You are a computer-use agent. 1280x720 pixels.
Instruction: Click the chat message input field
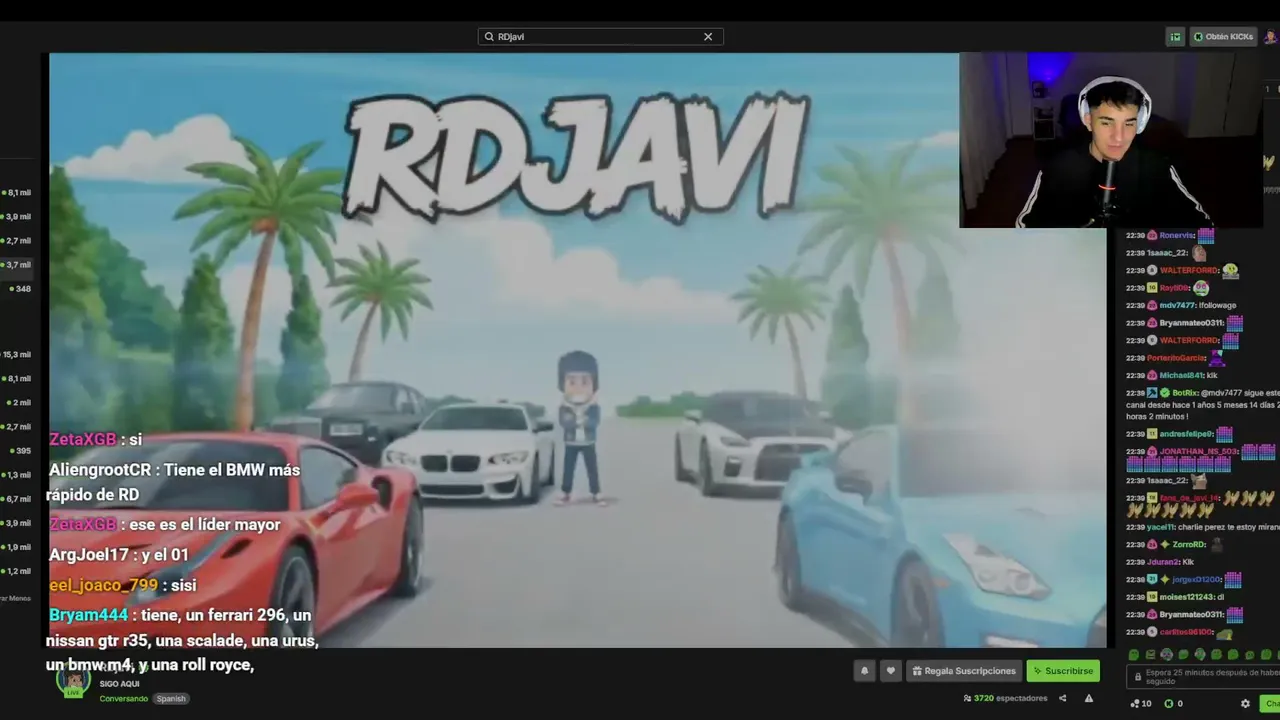(1204, 677)
